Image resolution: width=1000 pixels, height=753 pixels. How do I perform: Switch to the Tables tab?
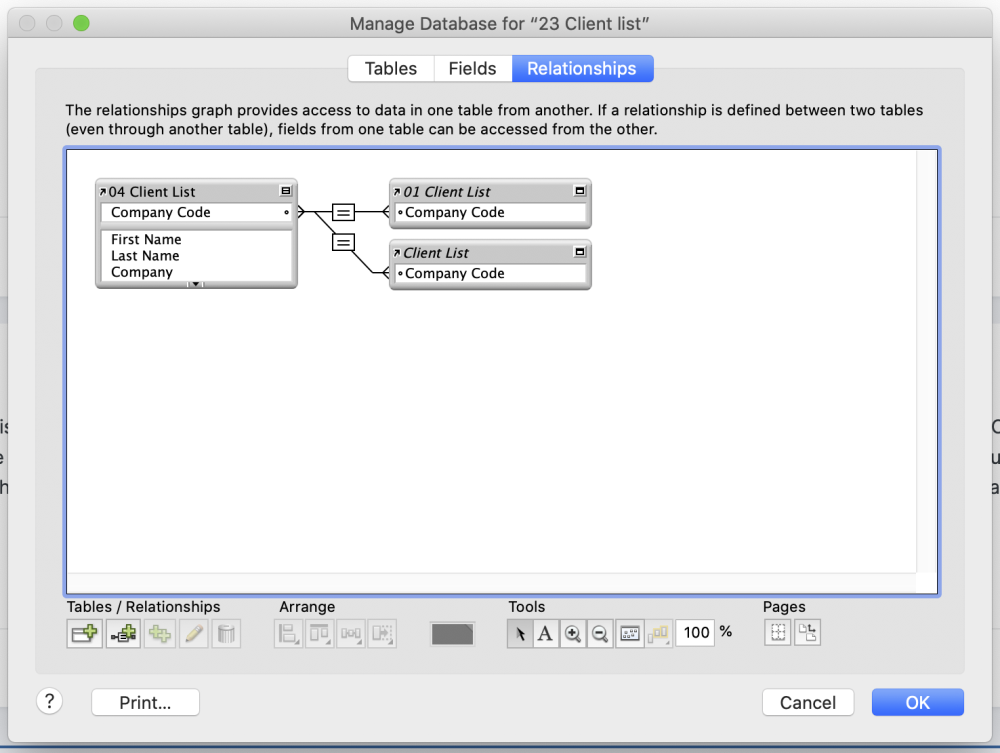tap(390, 68)
